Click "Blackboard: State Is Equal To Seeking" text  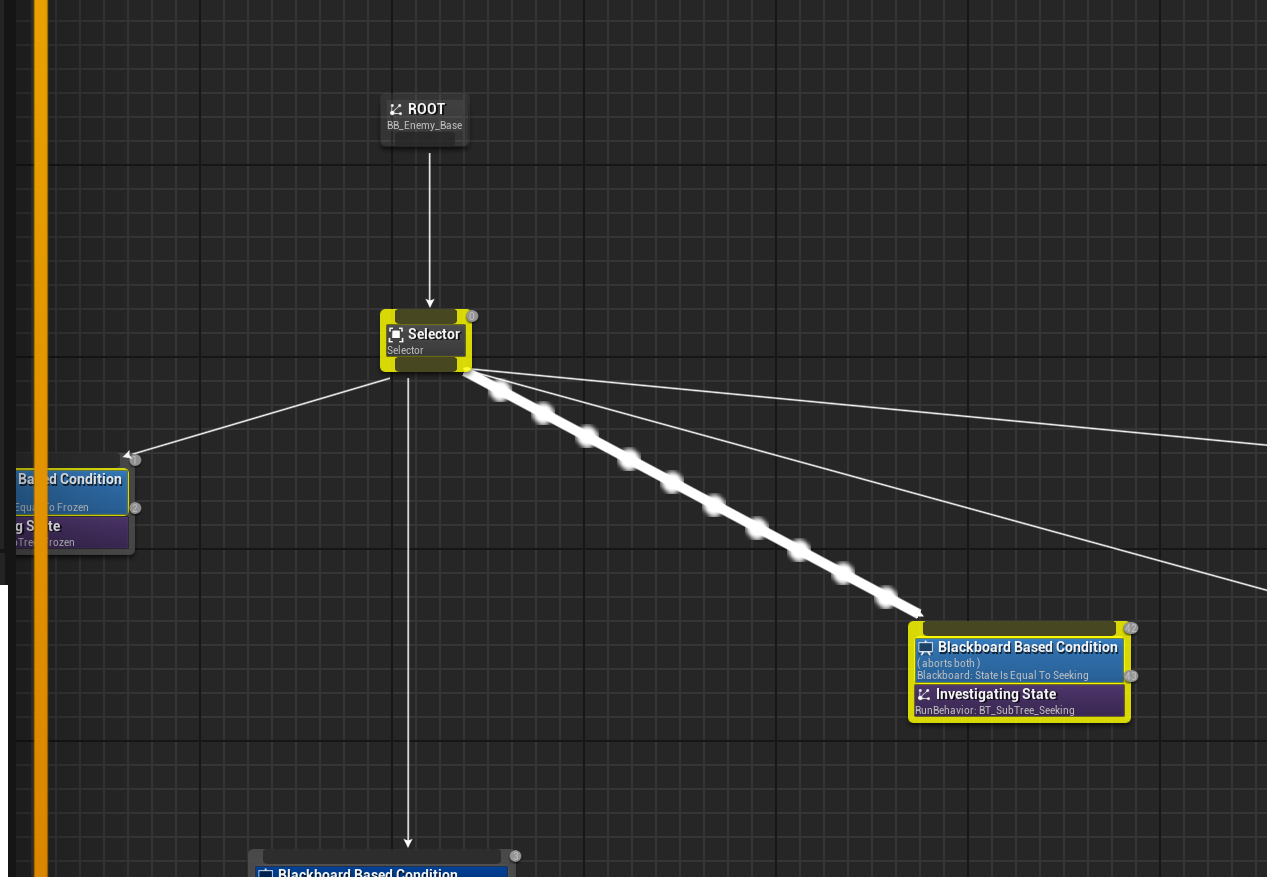pyautogui.click(x=1002, y=675)
